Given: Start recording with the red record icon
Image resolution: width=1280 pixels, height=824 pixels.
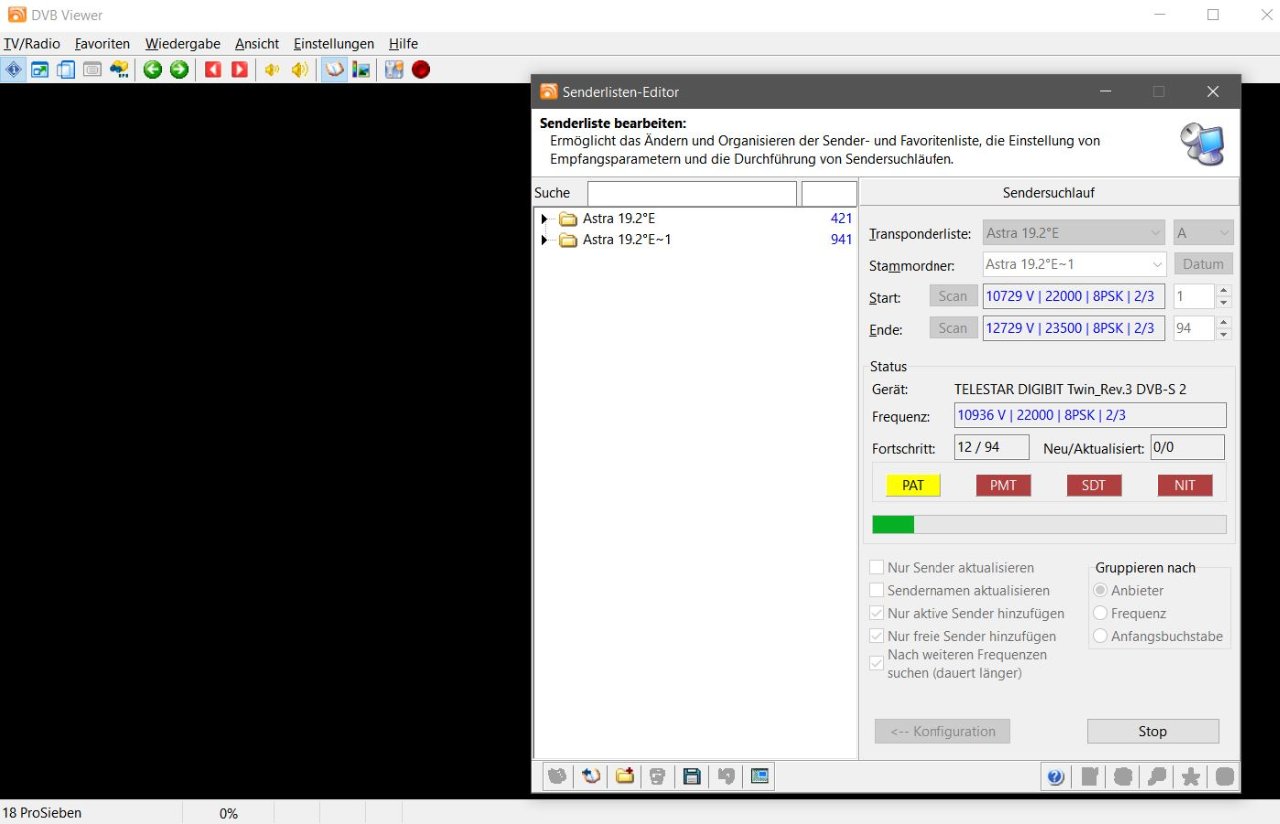Looking at the screenshot, I should 421,70.
